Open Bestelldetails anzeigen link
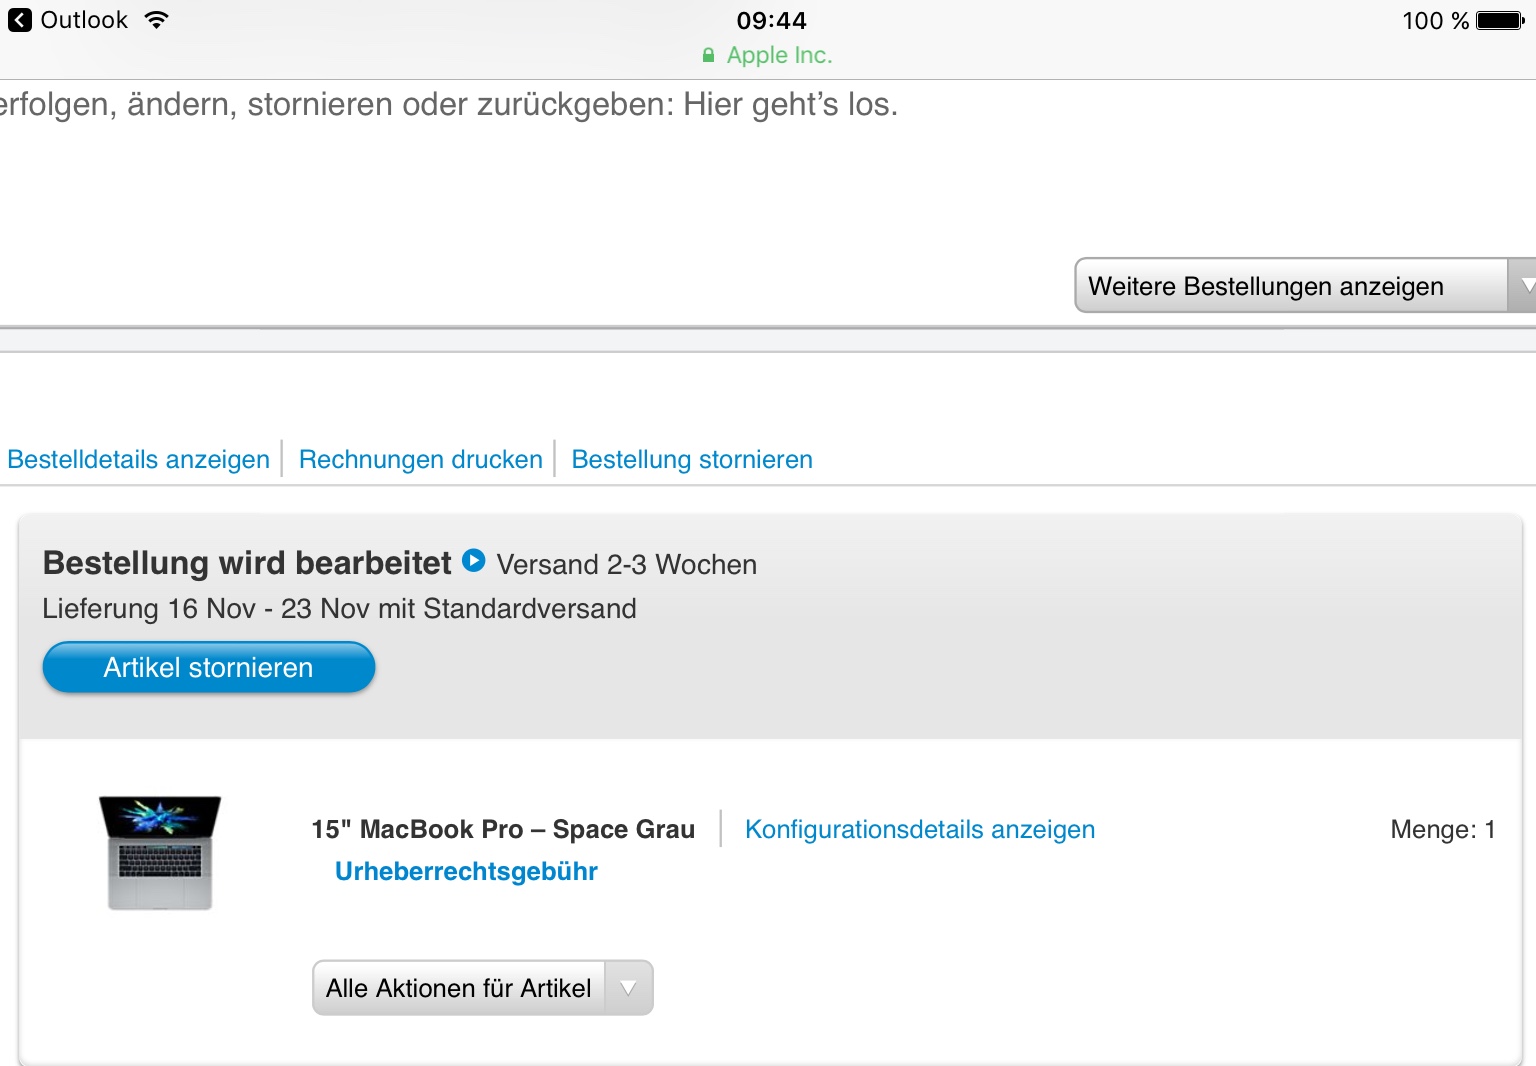Screen dimensions: 1536x1066 (x=139, y=459)
